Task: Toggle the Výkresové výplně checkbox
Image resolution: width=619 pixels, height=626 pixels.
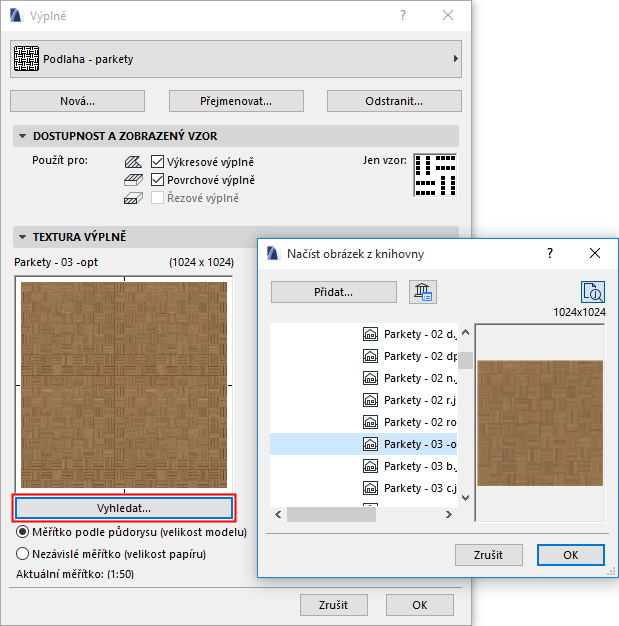Action: (157, 162)
